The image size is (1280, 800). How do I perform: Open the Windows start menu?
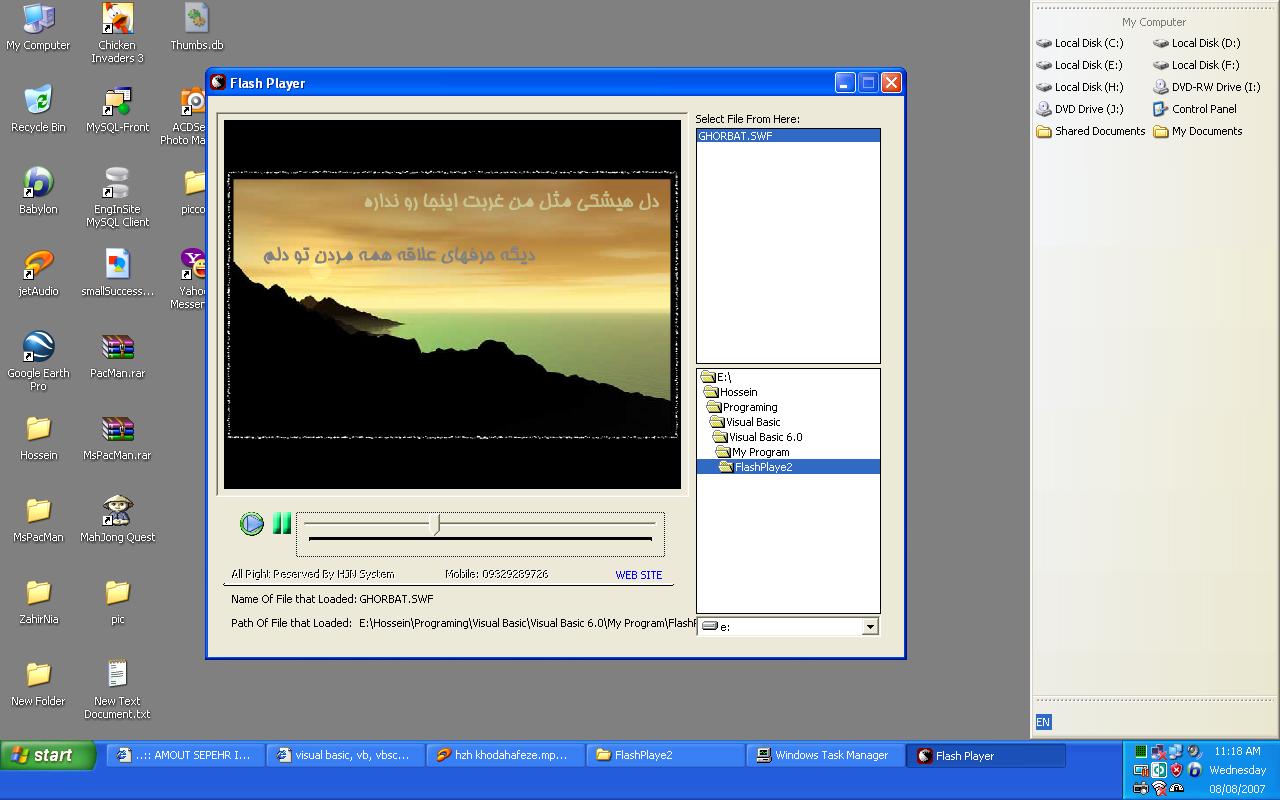coord(48,756)
